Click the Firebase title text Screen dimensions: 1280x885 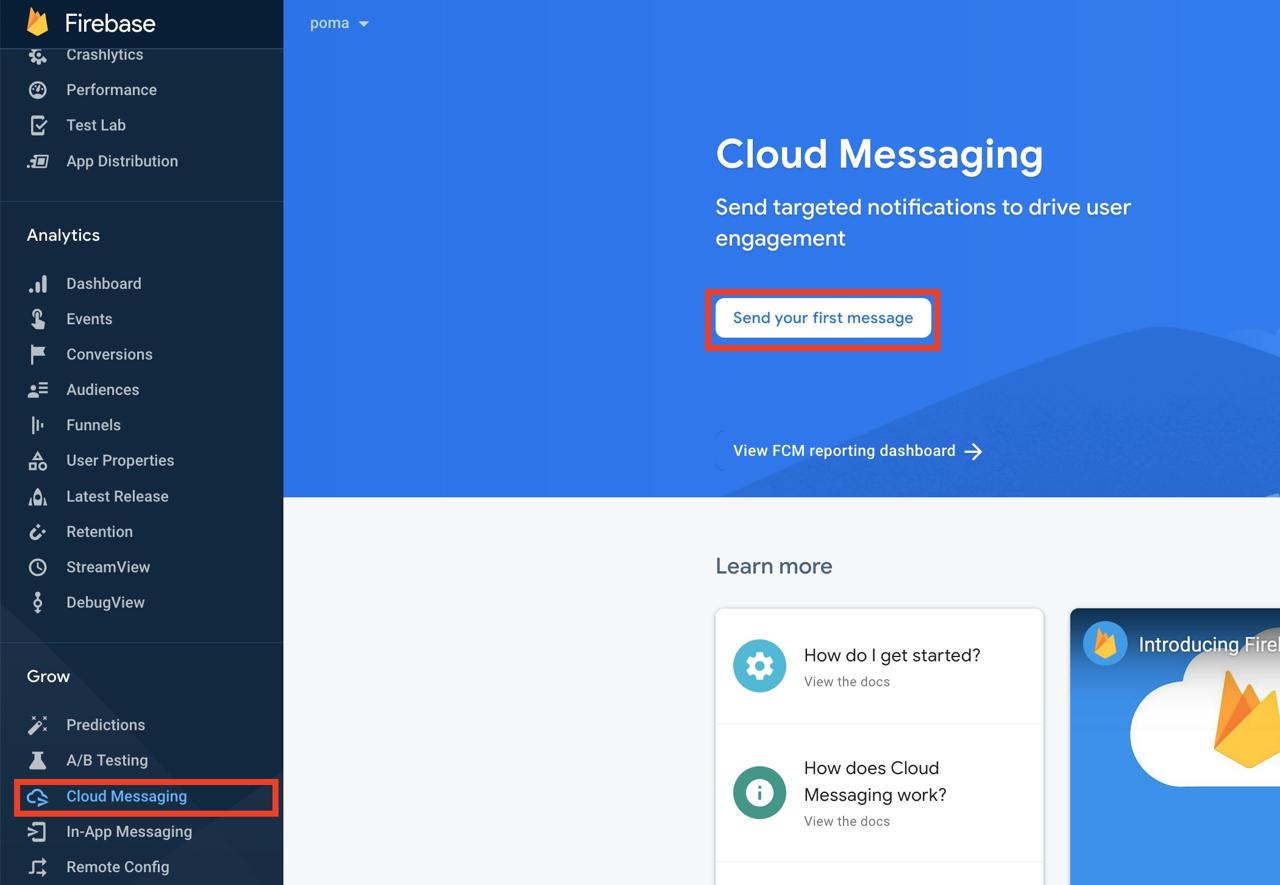110,23
